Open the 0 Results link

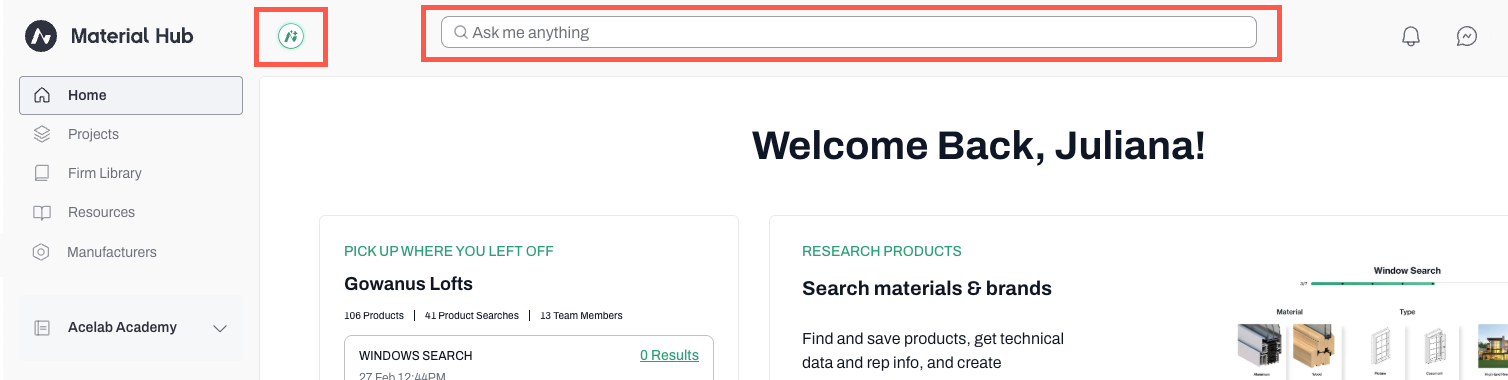tap(669, 355)
